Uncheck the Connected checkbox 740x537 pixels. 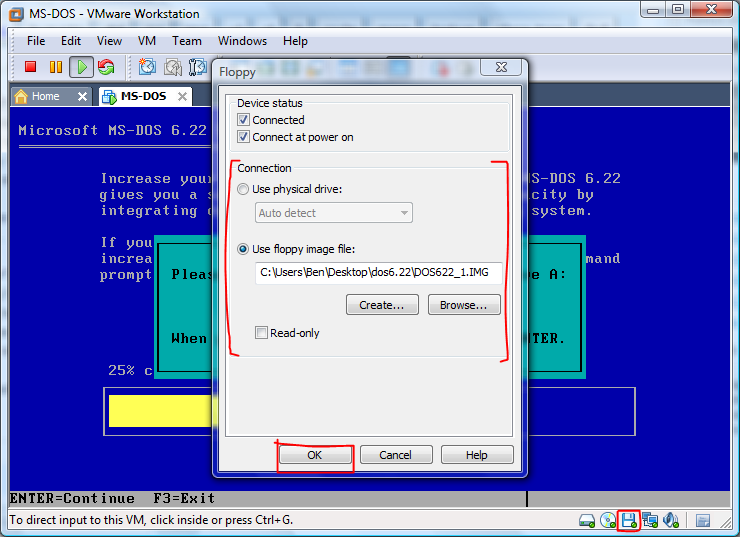[x=243, y=120]
